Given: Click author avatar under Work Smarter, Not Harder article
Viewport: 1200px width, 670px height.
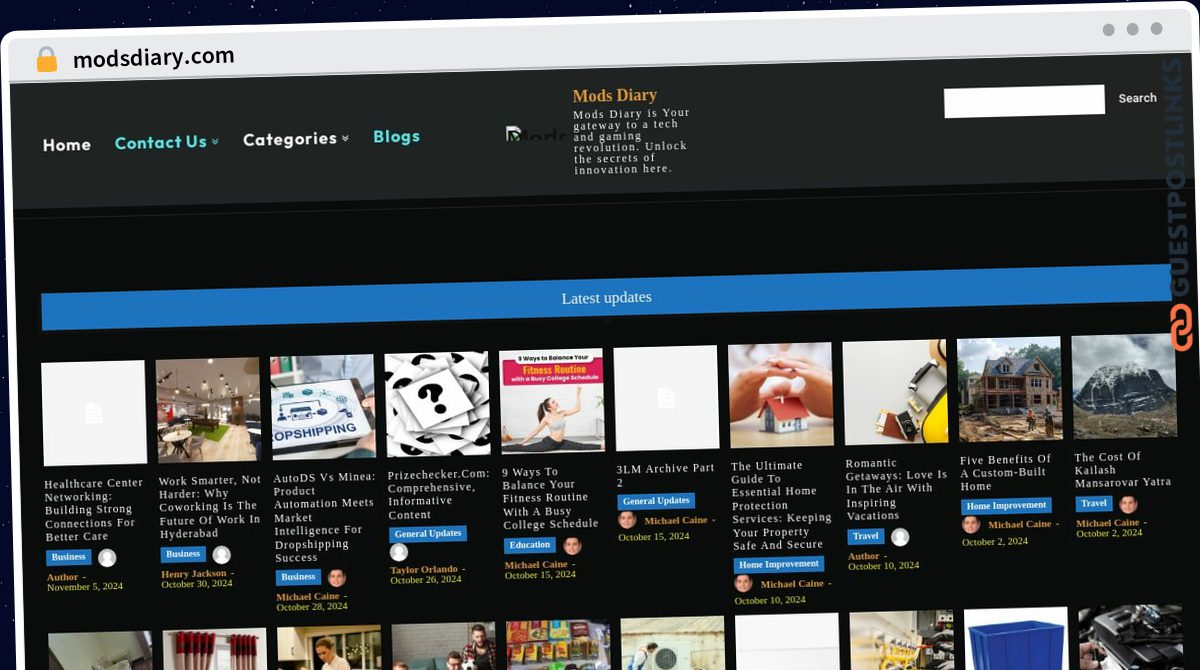Looking at the screenshot, I should [x=221, y=555].
